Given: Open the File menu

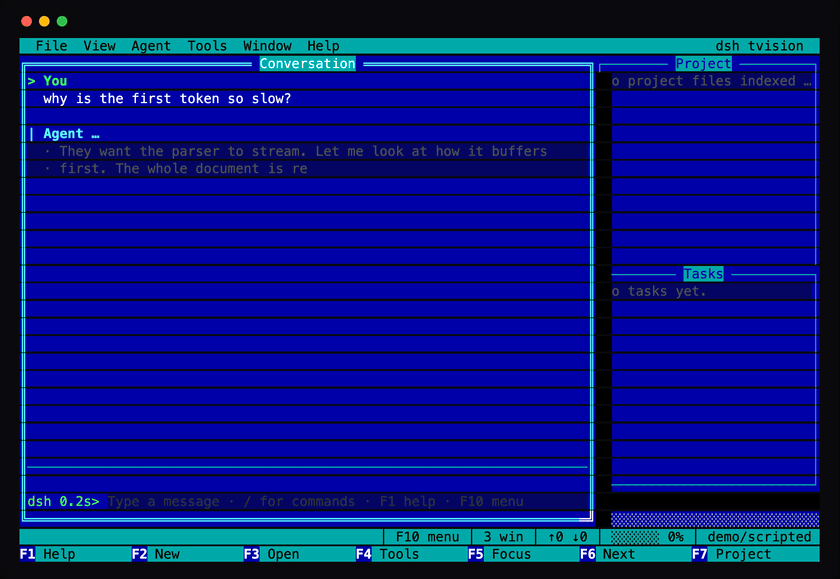Looking at the screenshot, I should point(51,46).
